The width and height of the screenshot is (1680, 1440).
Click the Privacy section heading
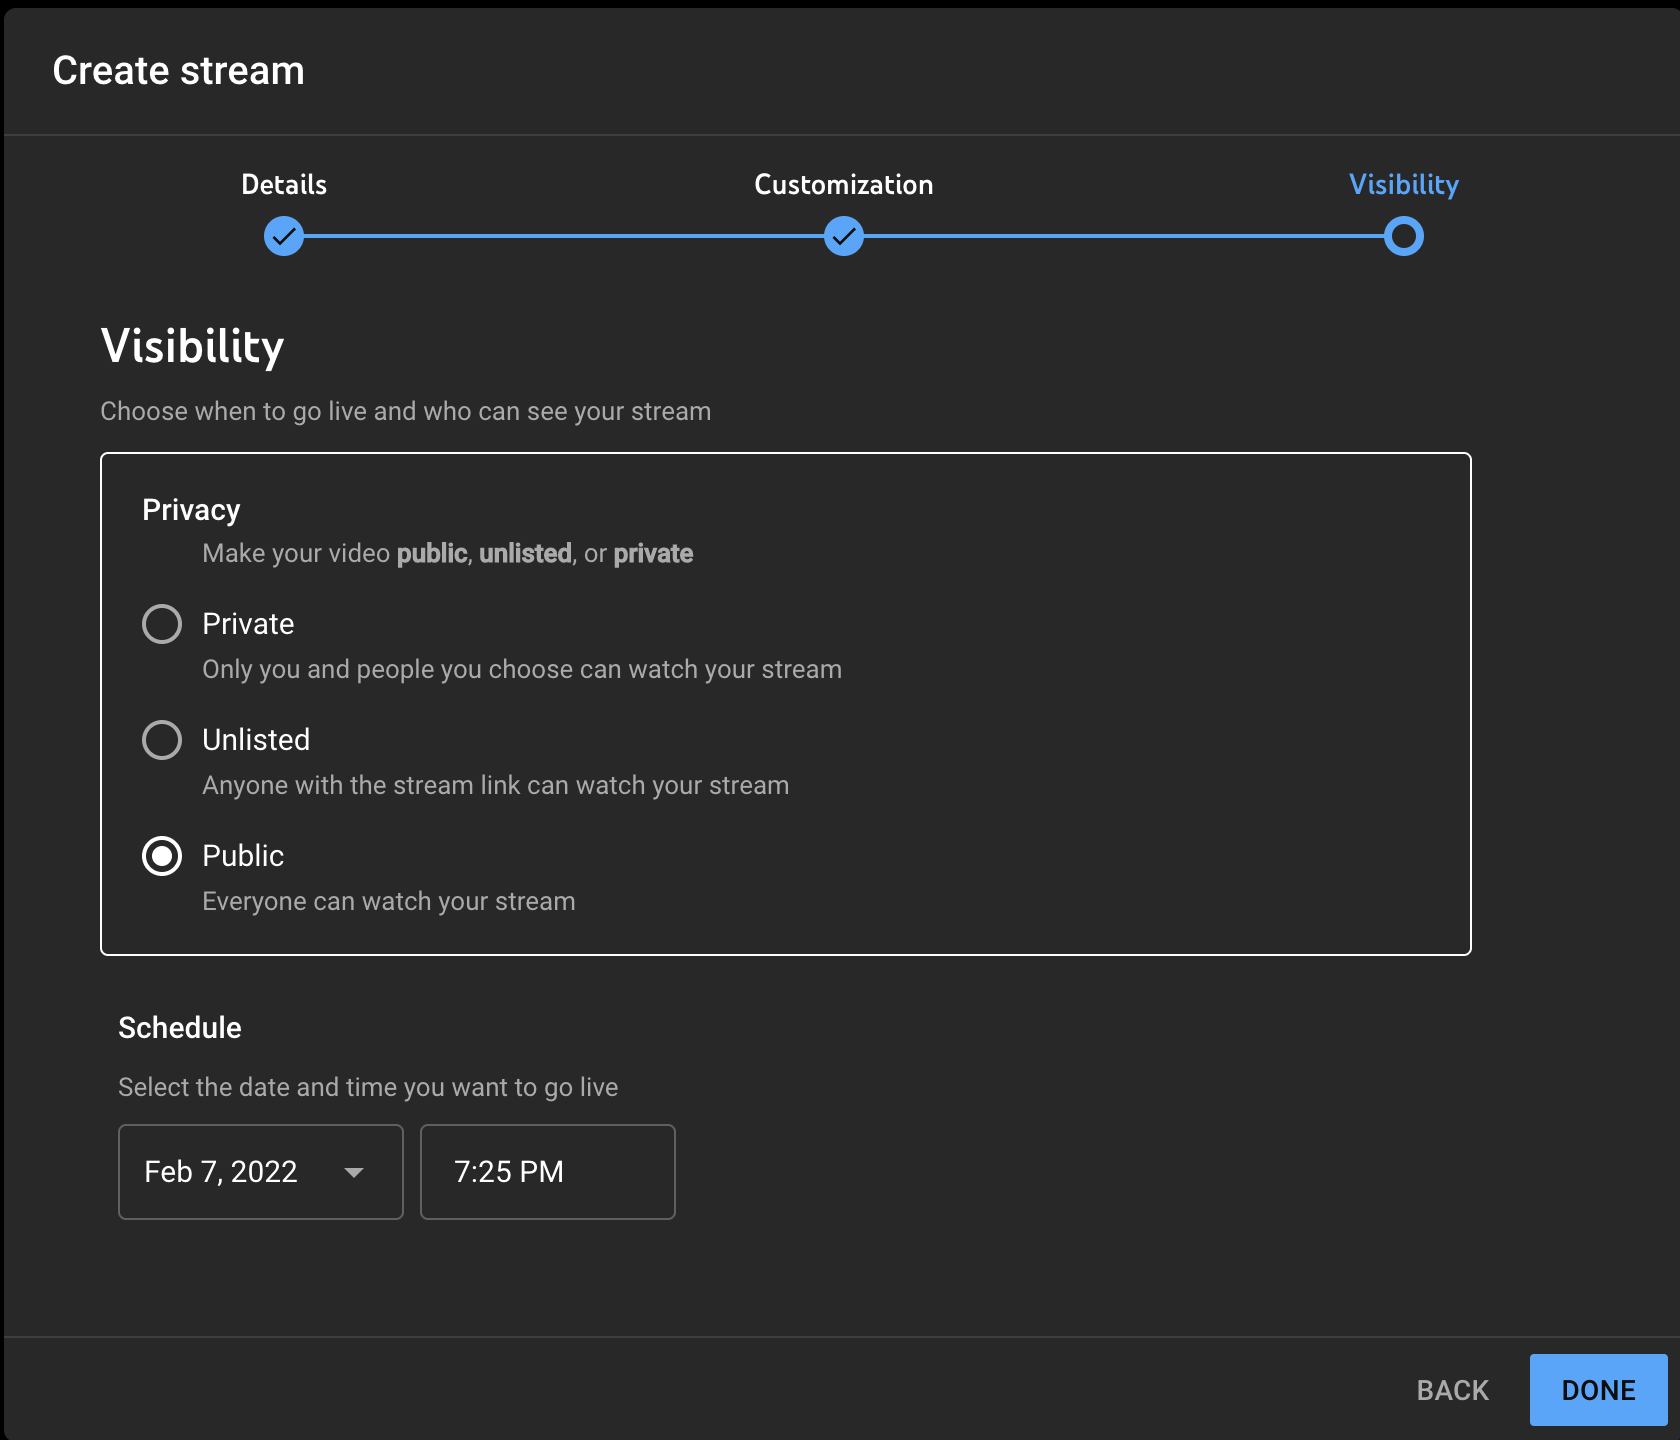(191, 510)
